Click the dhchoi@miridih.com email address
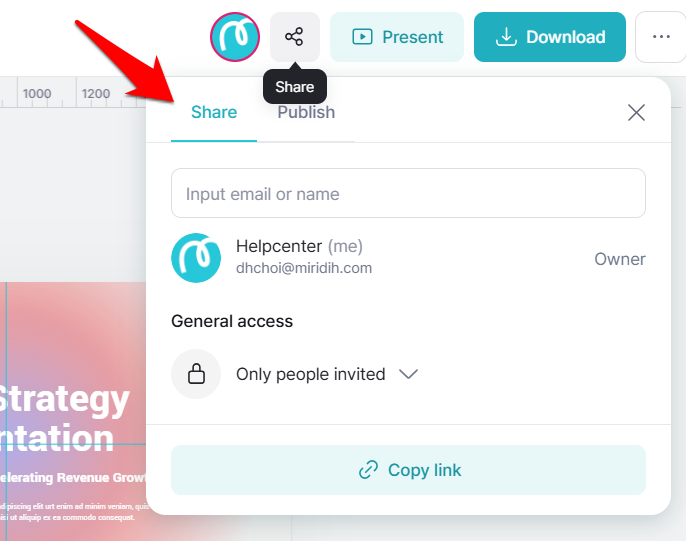The image size is (686, 541). 304,268
